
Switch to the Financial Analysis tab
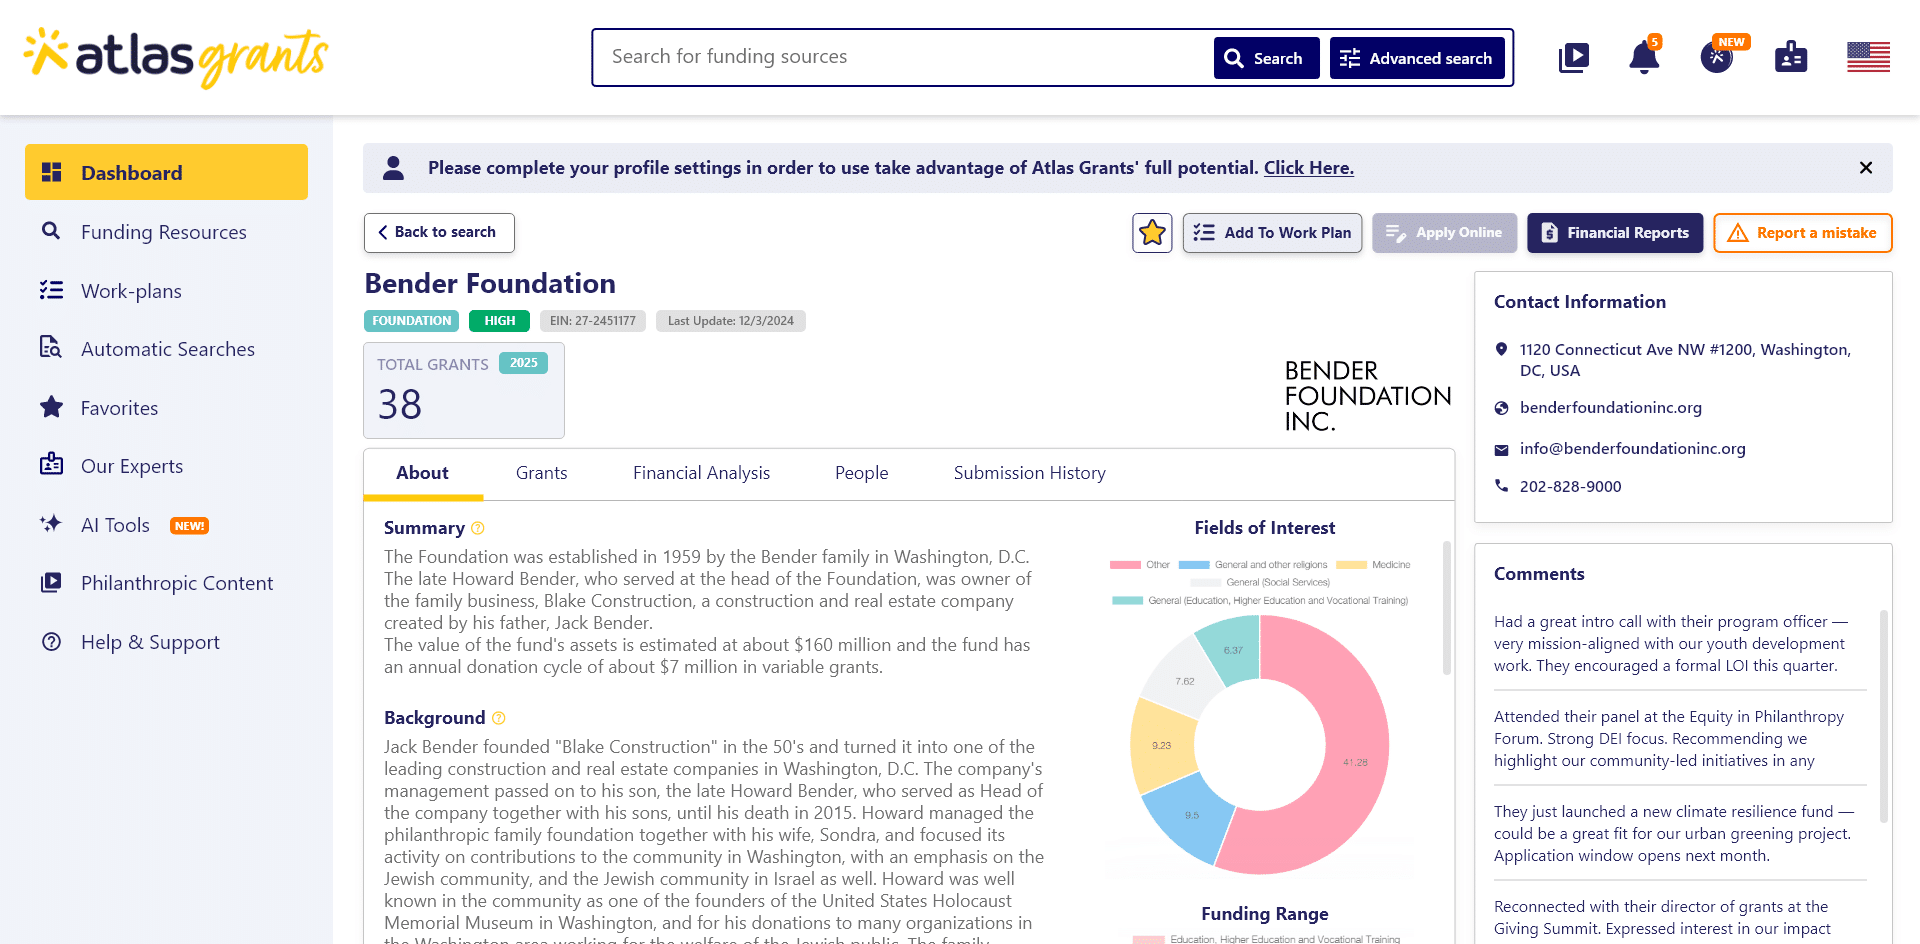tap(701, 473)
